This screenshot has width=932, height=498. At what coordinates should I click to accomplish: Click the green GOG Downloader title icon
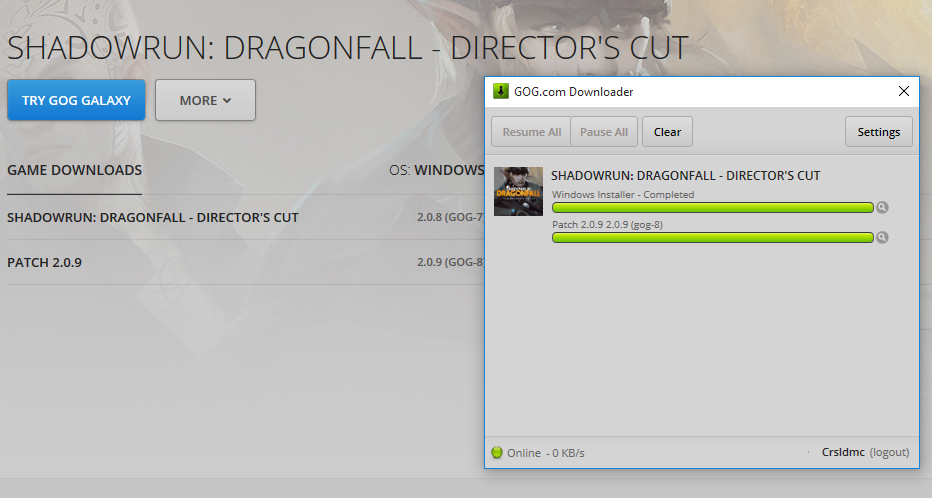tap(500, 92)
